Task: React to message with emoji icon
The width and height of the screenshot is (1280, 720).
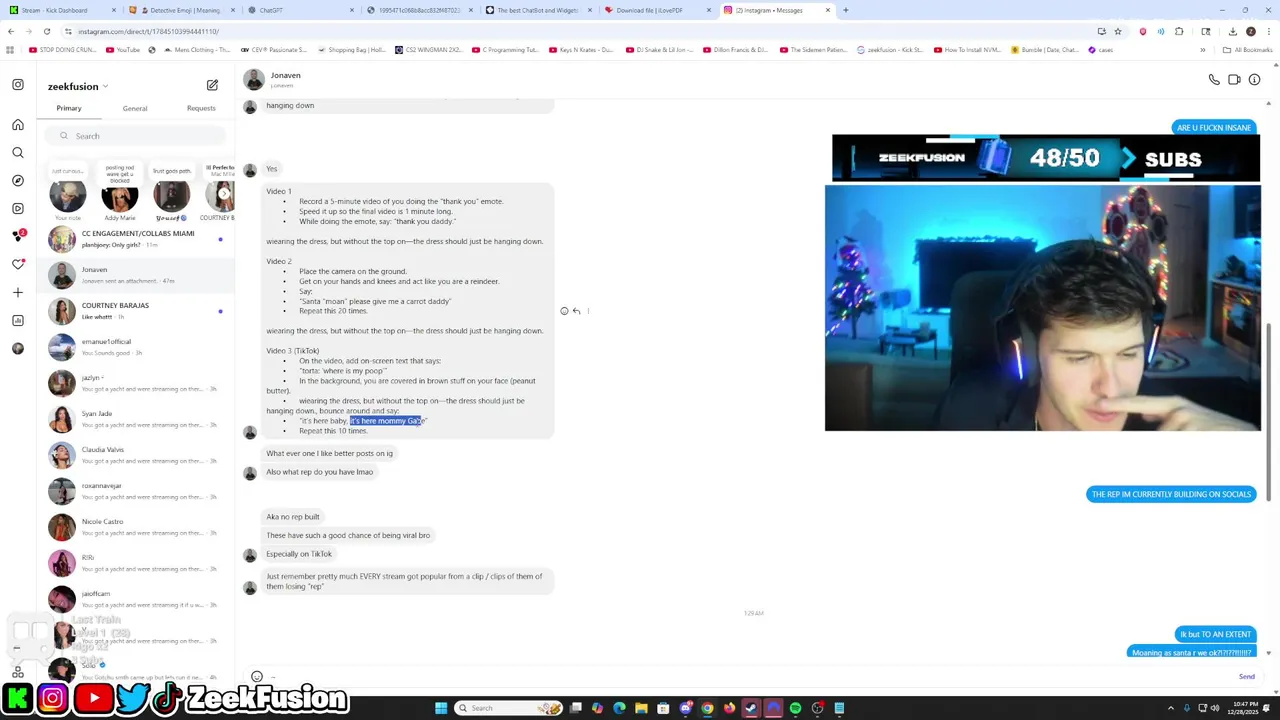Action: coord(564,311)
